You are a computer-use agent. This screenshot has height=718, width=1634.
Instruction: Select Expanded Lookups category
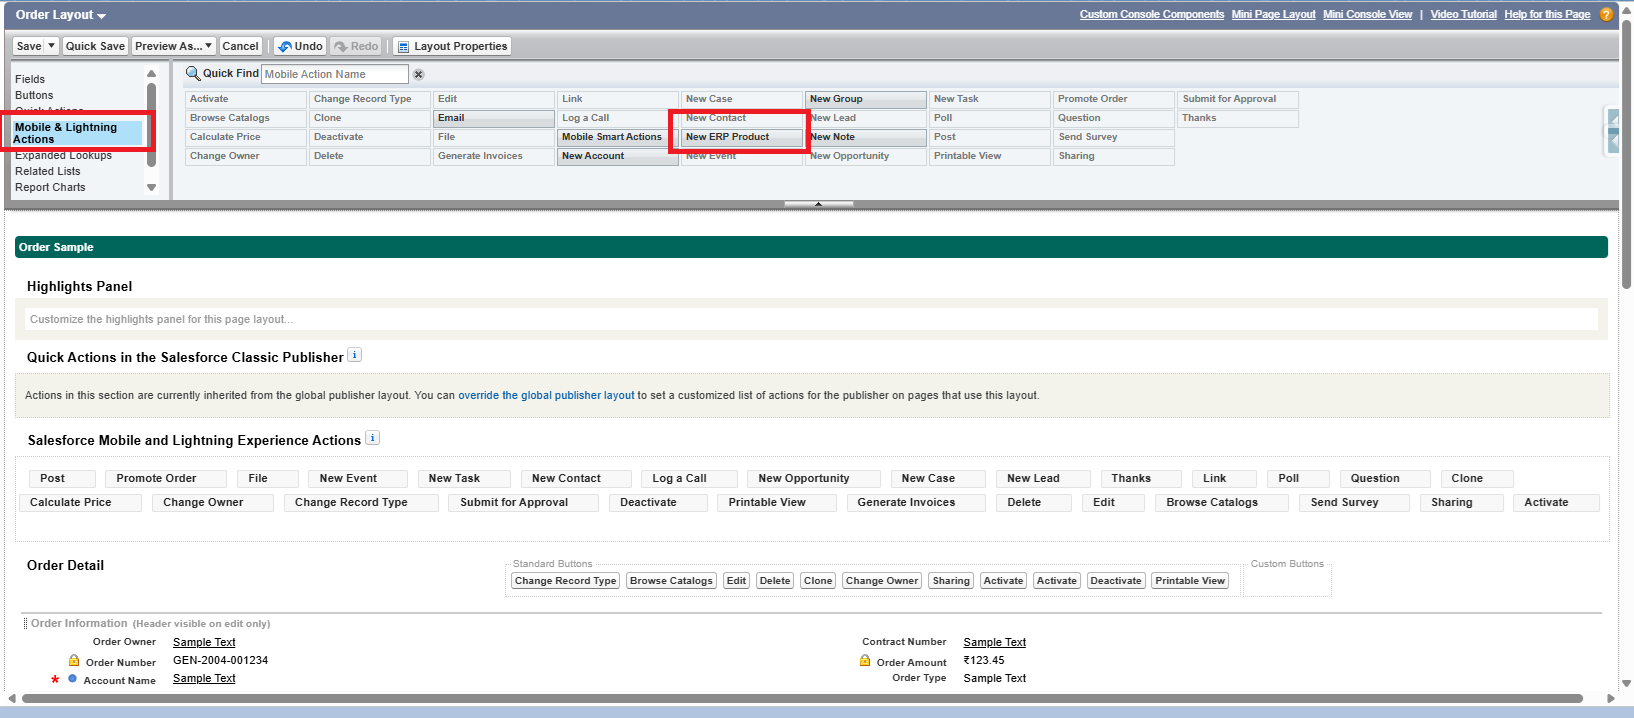tap(63, 155)
